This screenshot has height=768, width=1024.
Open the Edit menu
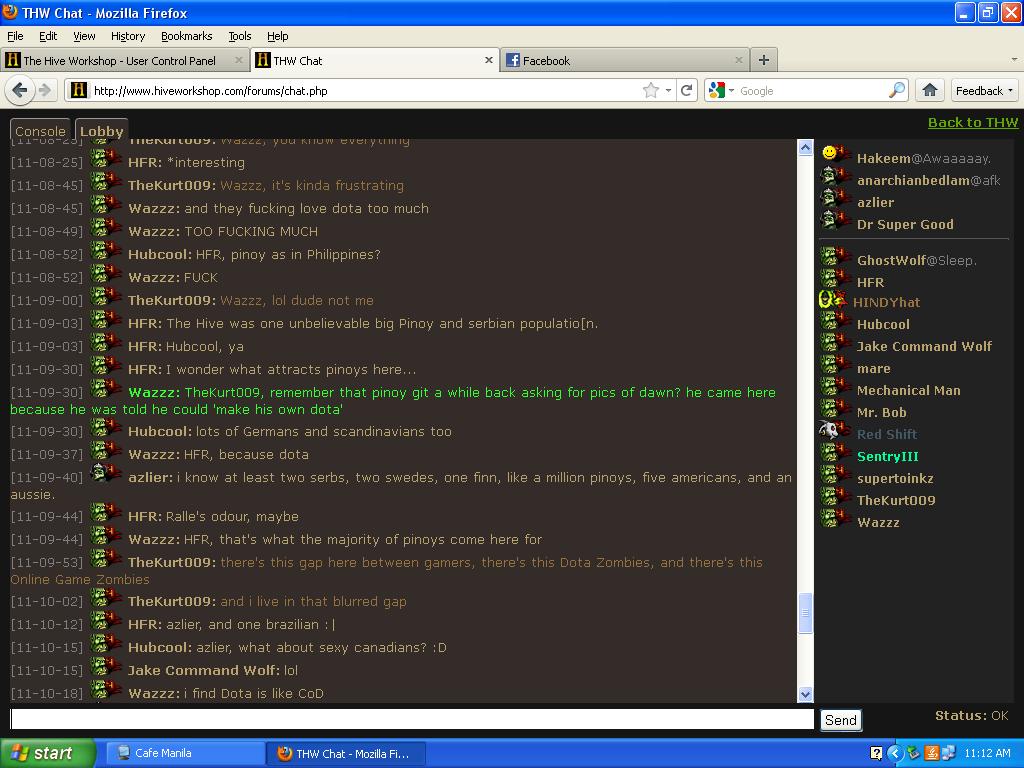tap(48, 36)
